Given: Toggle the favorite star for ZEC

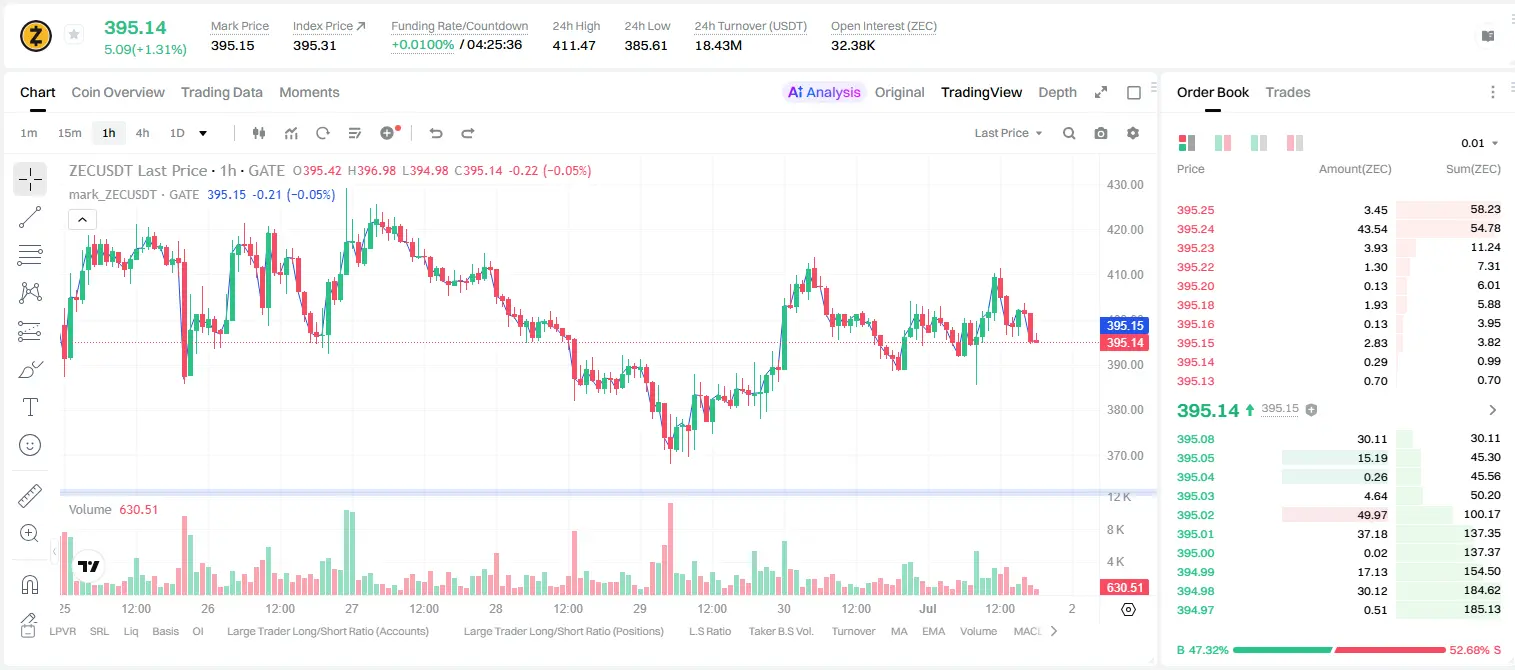Looking at the screenshot, I should point(74,35).
